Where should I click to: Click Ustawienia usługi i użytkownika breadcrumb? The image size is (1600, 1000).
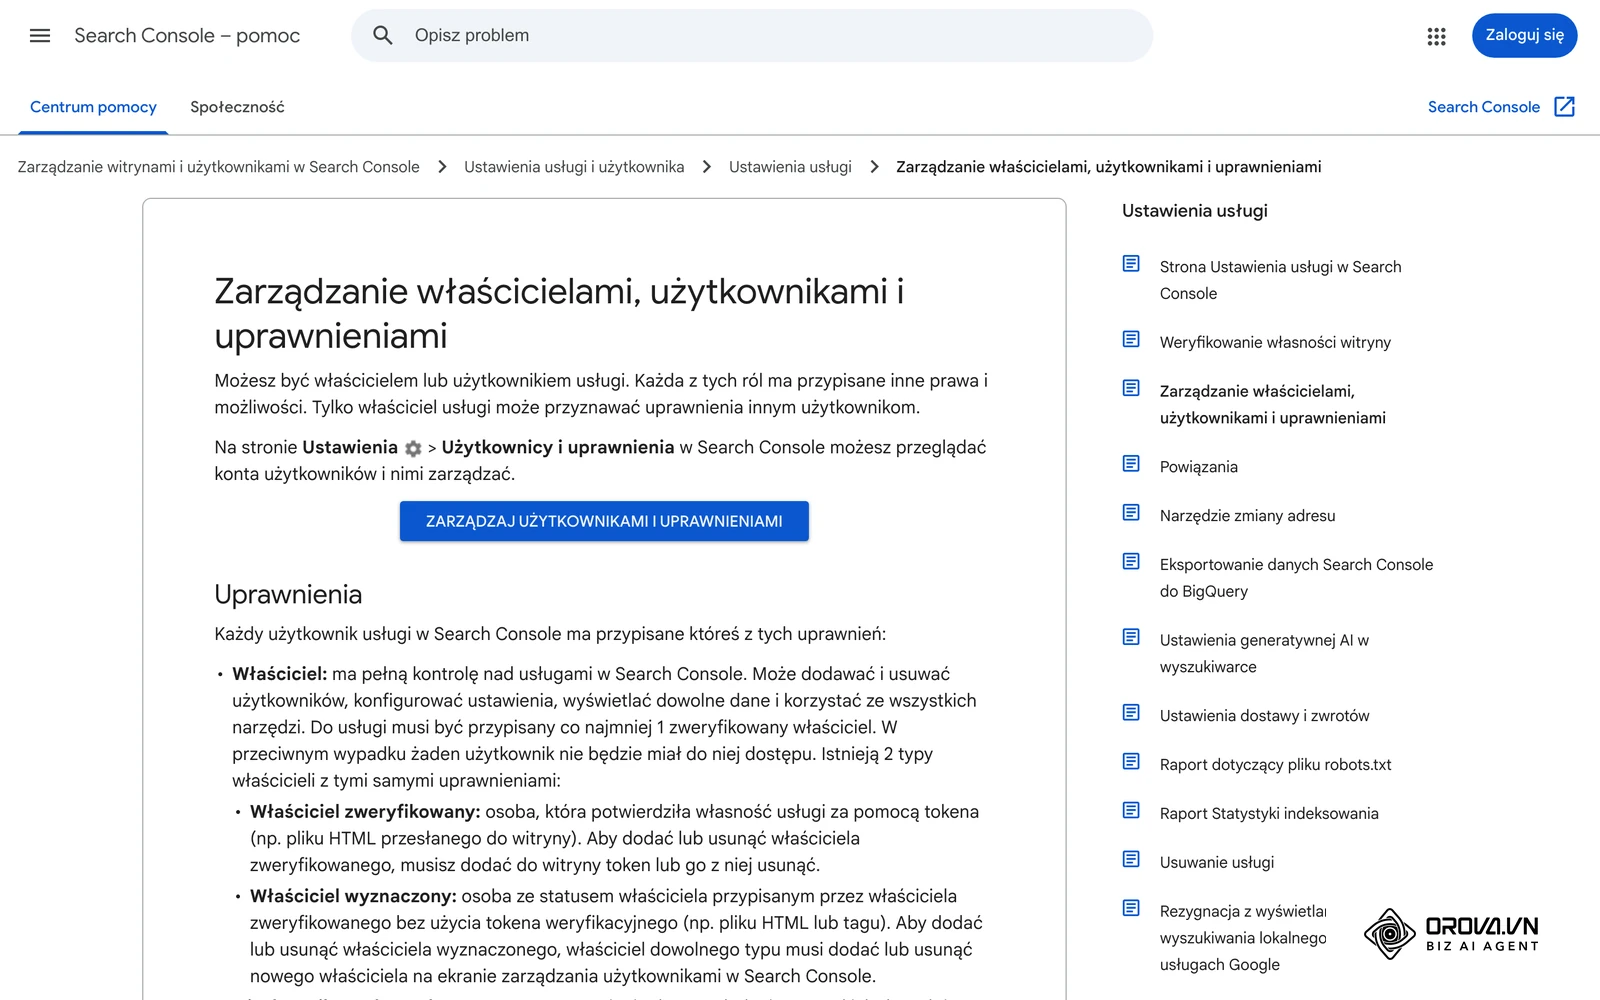coord(574,167)
